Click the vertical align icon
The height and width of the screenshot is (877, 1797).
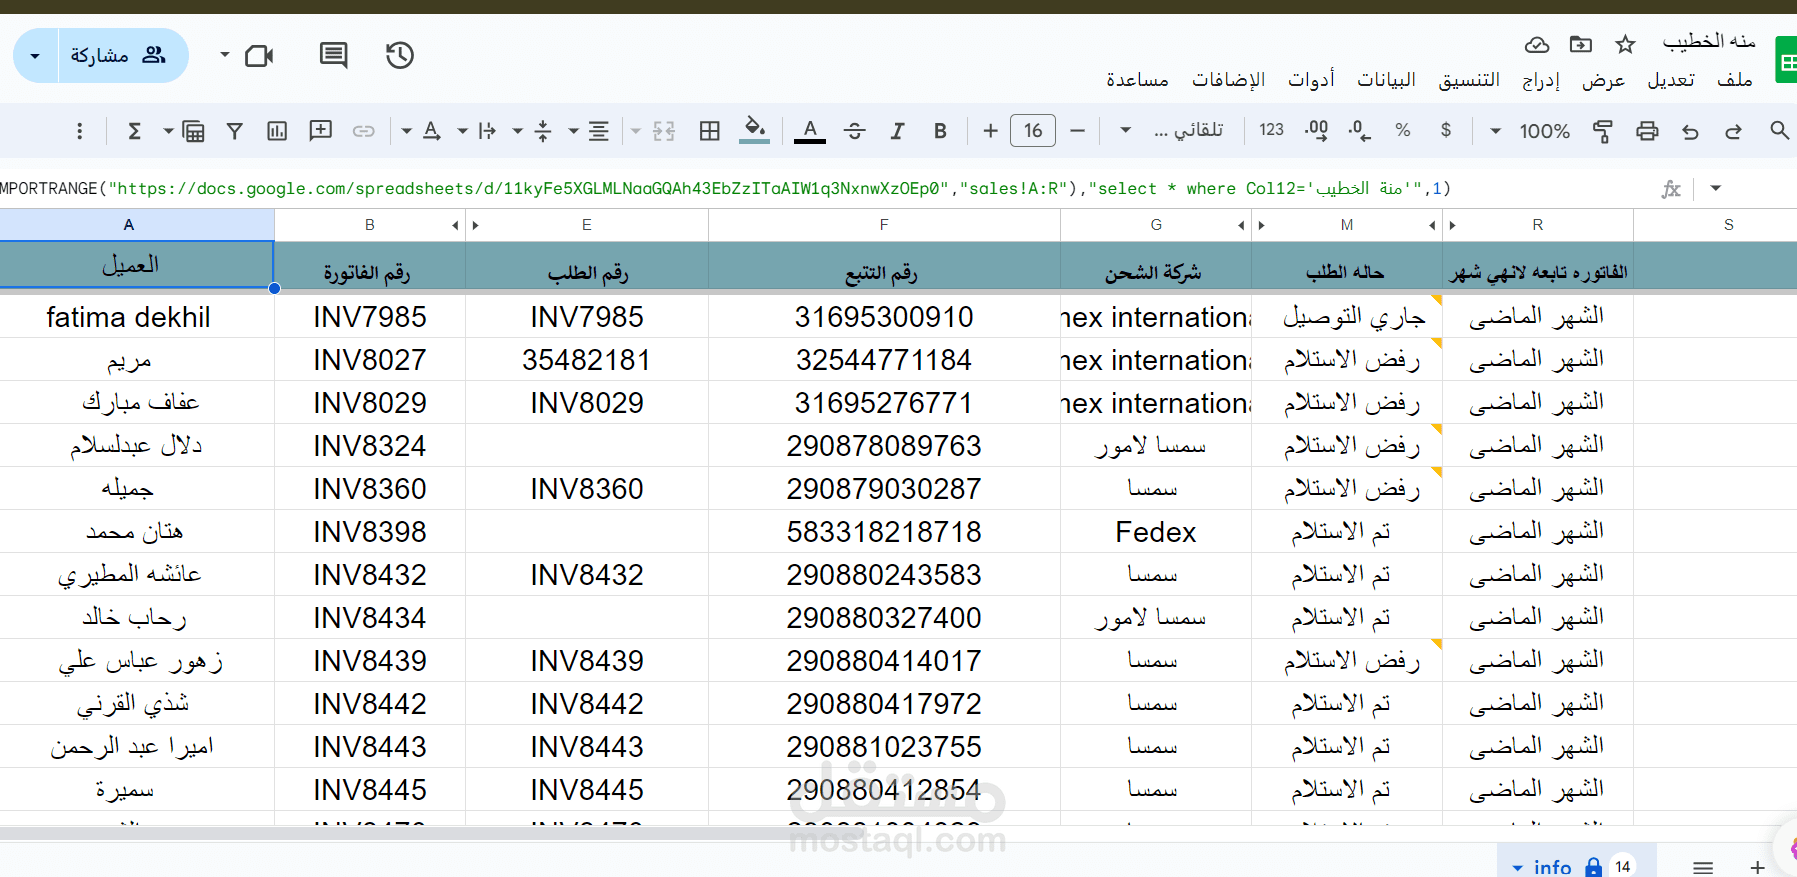coord(543,131)
